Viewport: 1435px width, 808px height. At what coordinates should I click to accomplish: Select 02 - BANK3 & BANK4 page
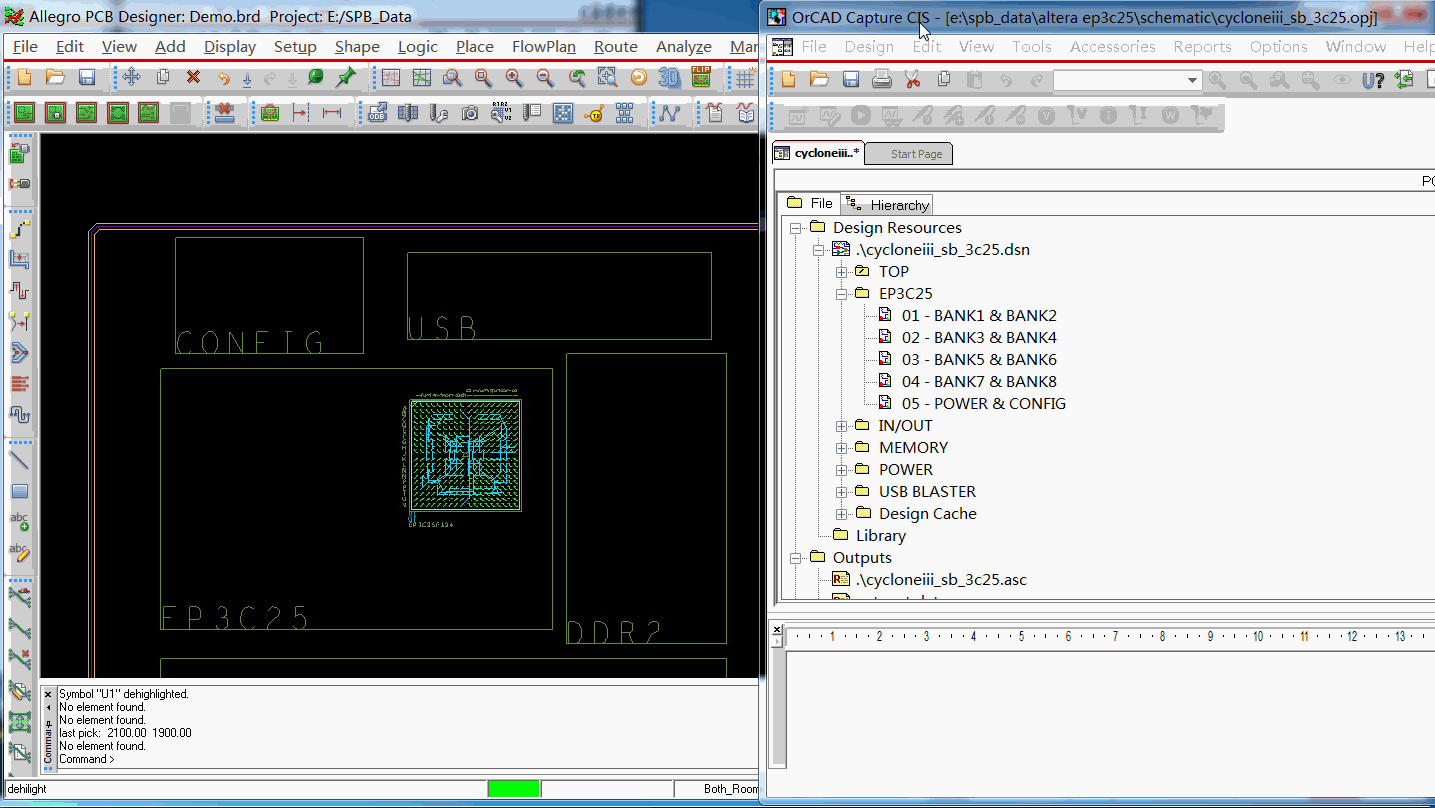point(978,338)
